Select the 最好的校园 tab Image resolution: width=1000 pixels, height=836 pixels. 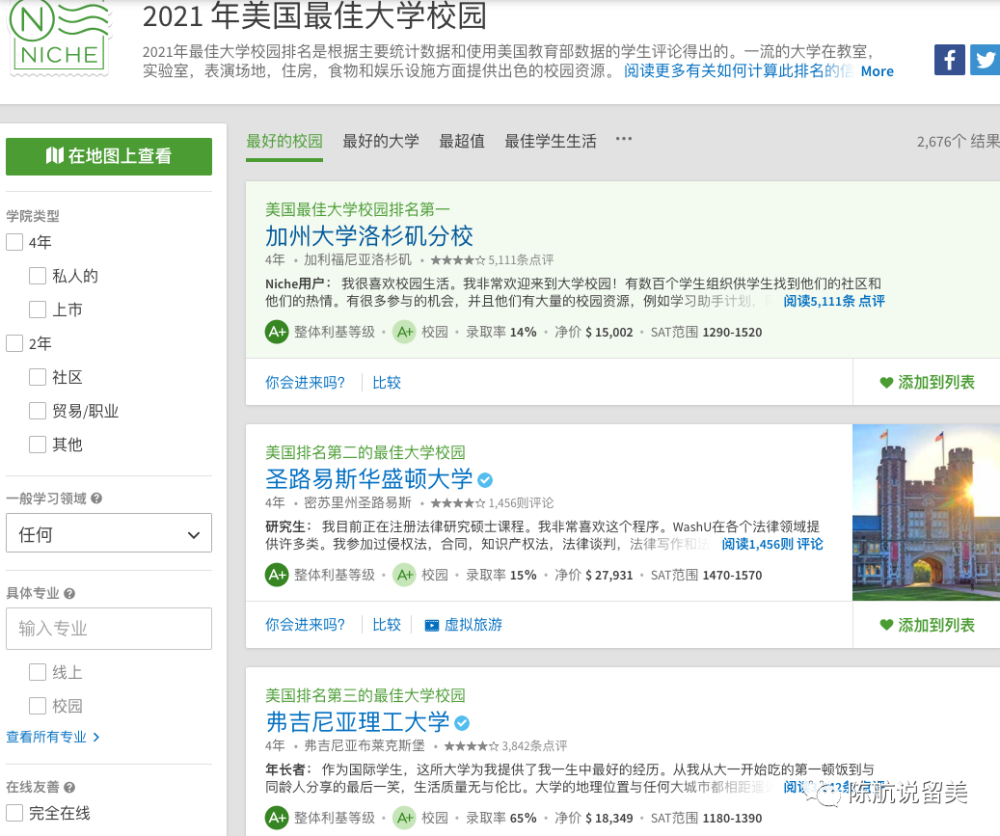[284, 141]
